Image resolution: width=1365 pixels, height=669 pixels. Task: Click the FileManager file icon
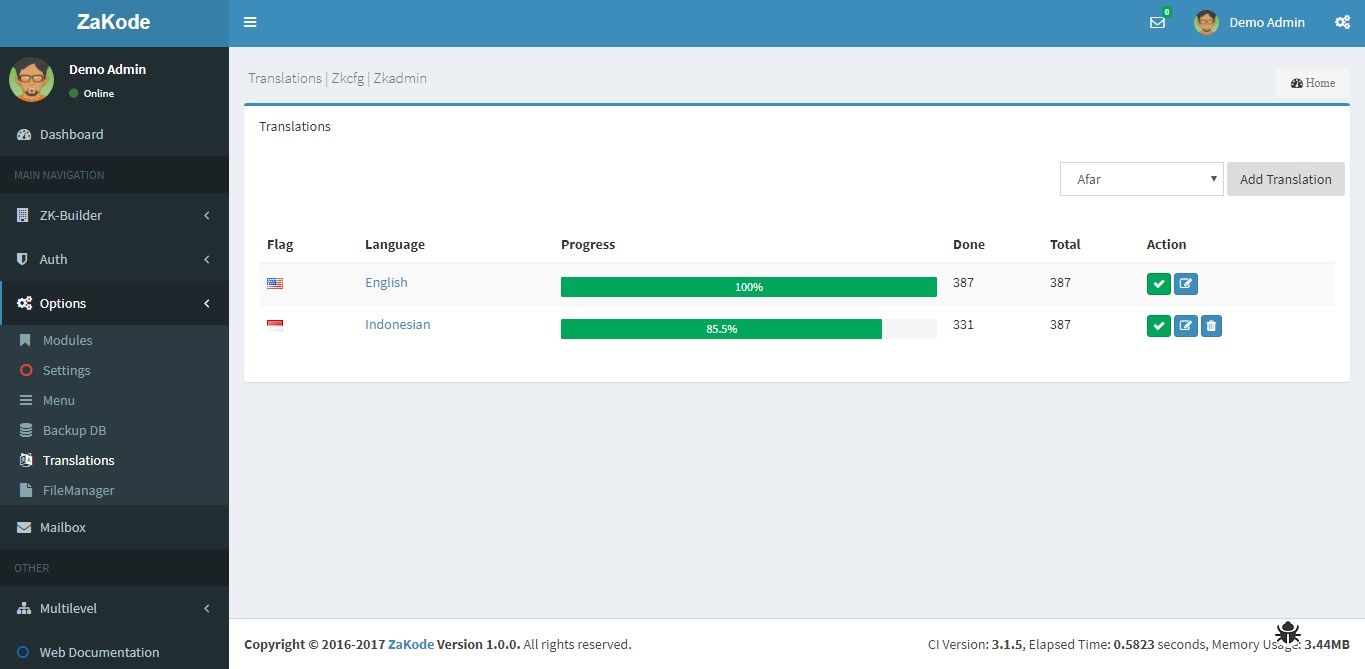coord(26,490)
